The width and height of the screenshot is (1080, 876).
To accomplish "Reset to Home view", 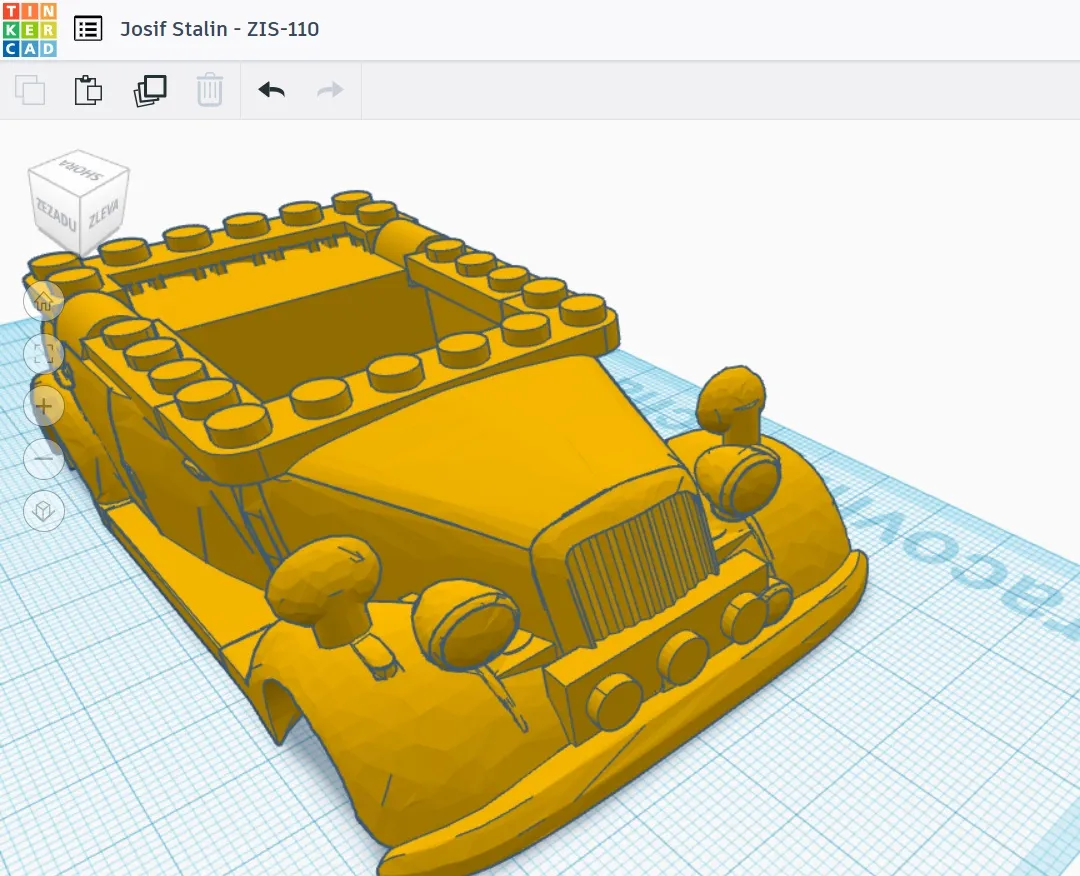I will tap(44, 300).
